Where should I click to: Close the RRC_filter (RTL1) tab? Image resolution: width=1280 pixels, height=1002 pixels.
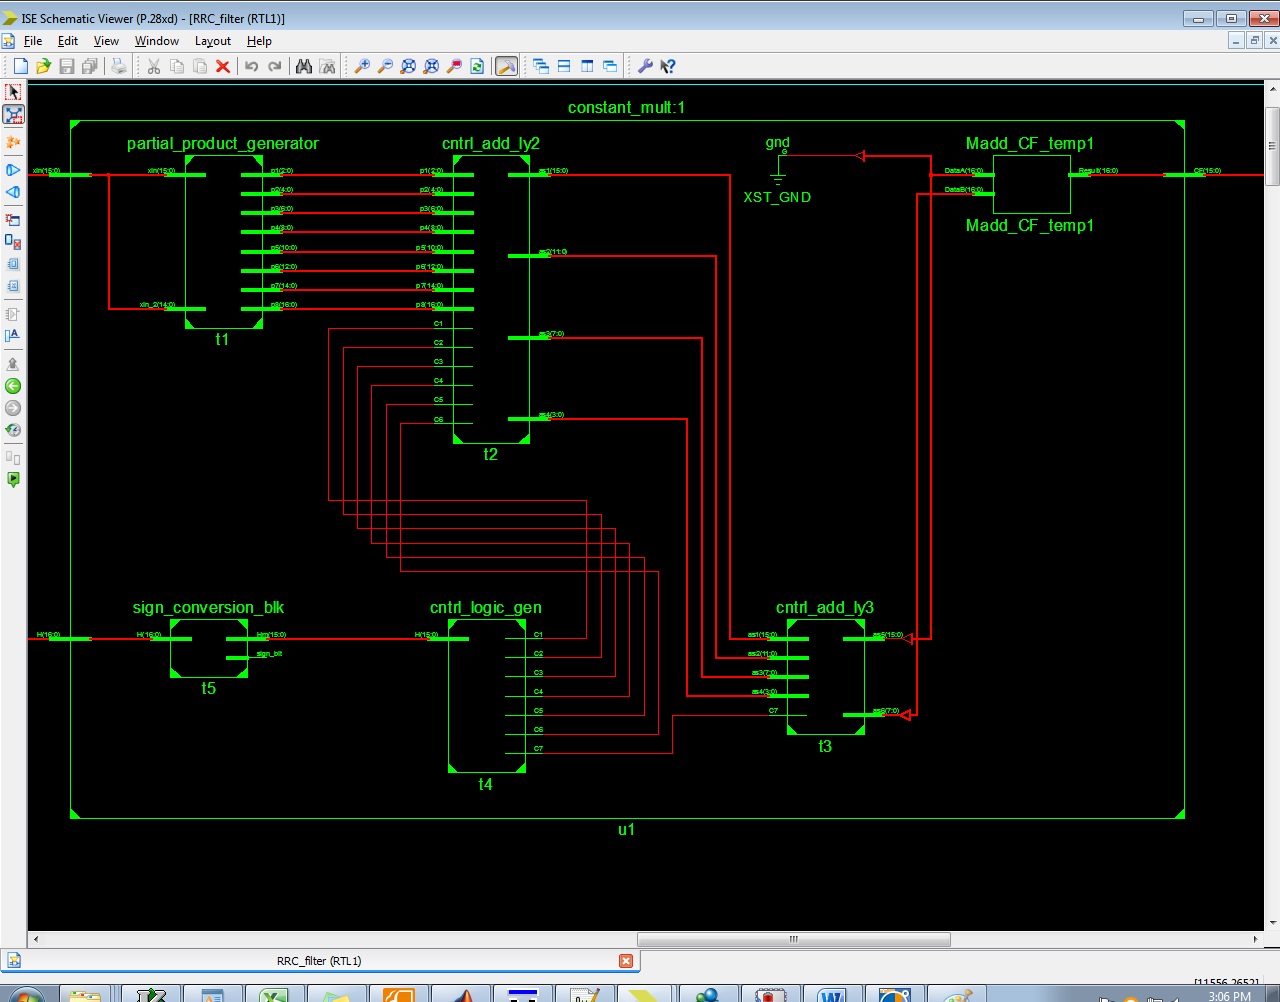(x=626, y=961)
